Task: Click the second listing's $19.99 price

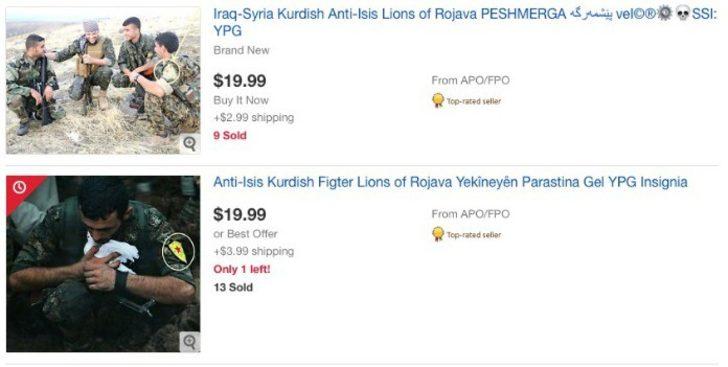Action: [x=240, y=215]
